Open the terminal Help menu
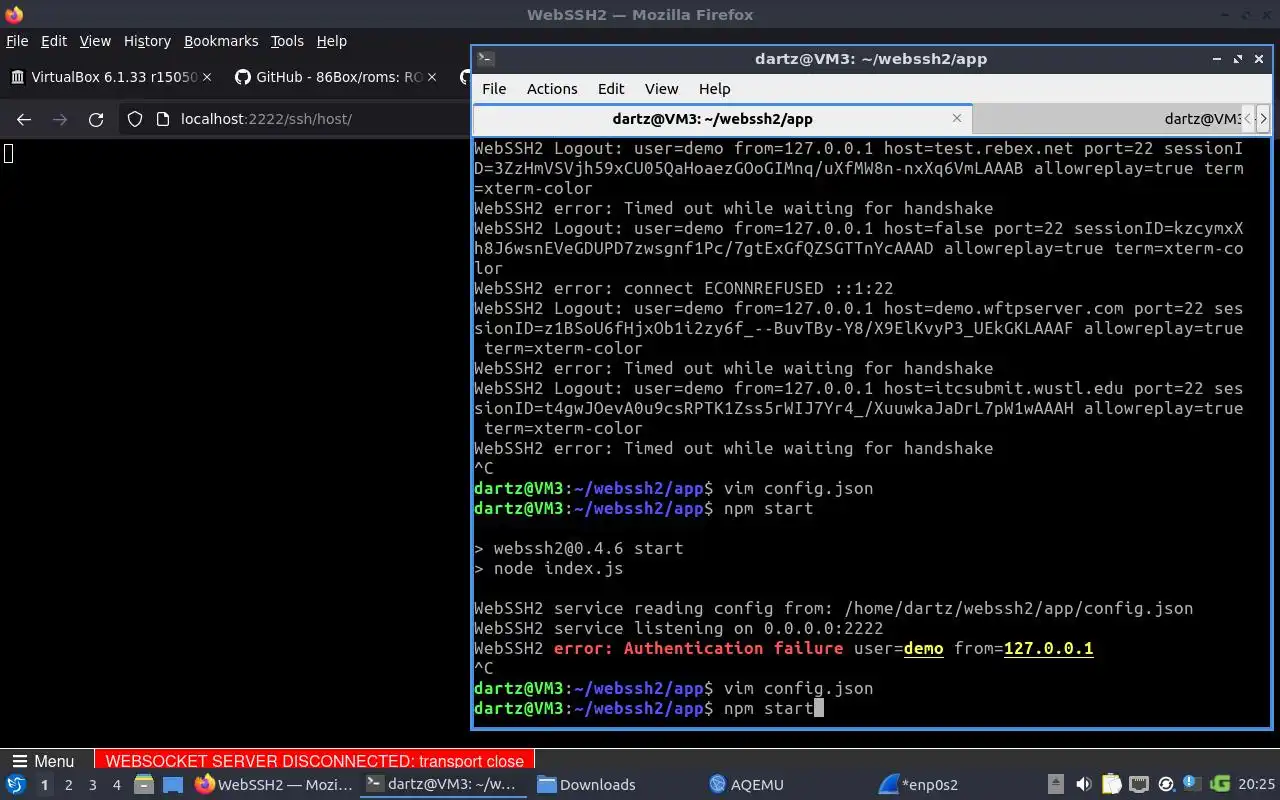Screen dimensions: 1280x800 tap(714, 89)
